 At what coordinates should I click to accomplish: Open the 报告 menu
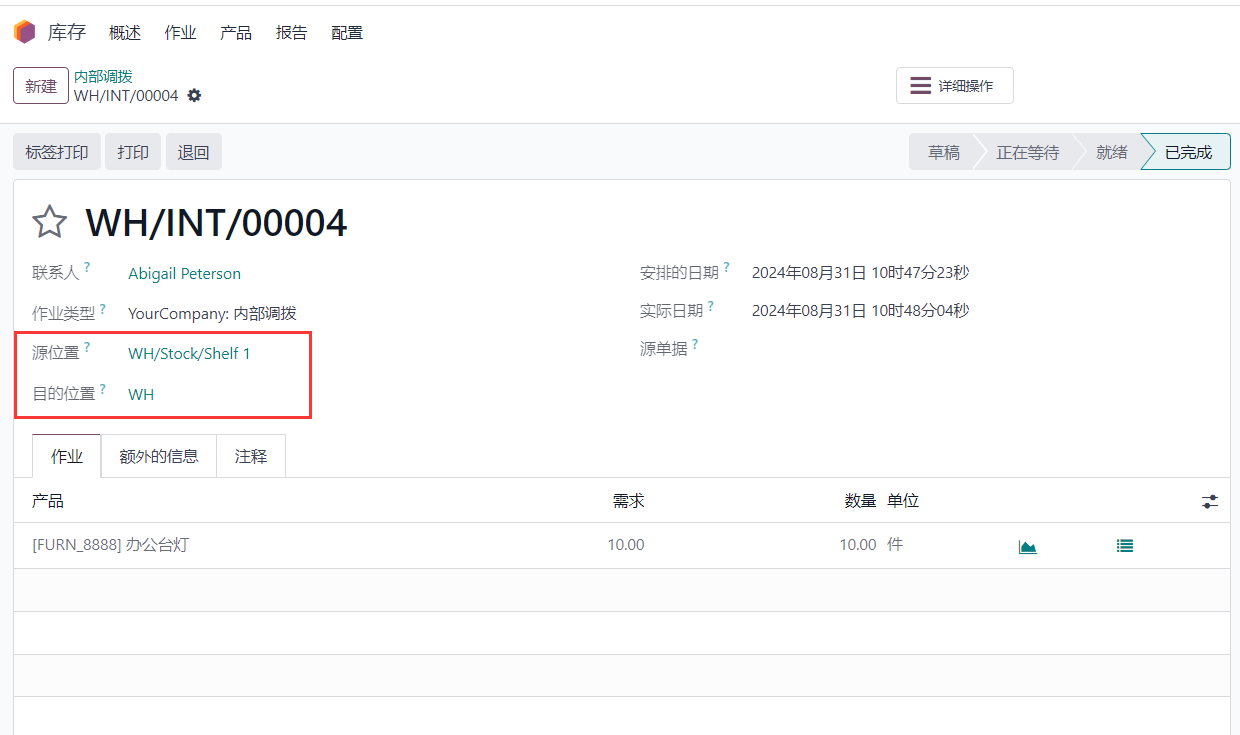[292, 33]
